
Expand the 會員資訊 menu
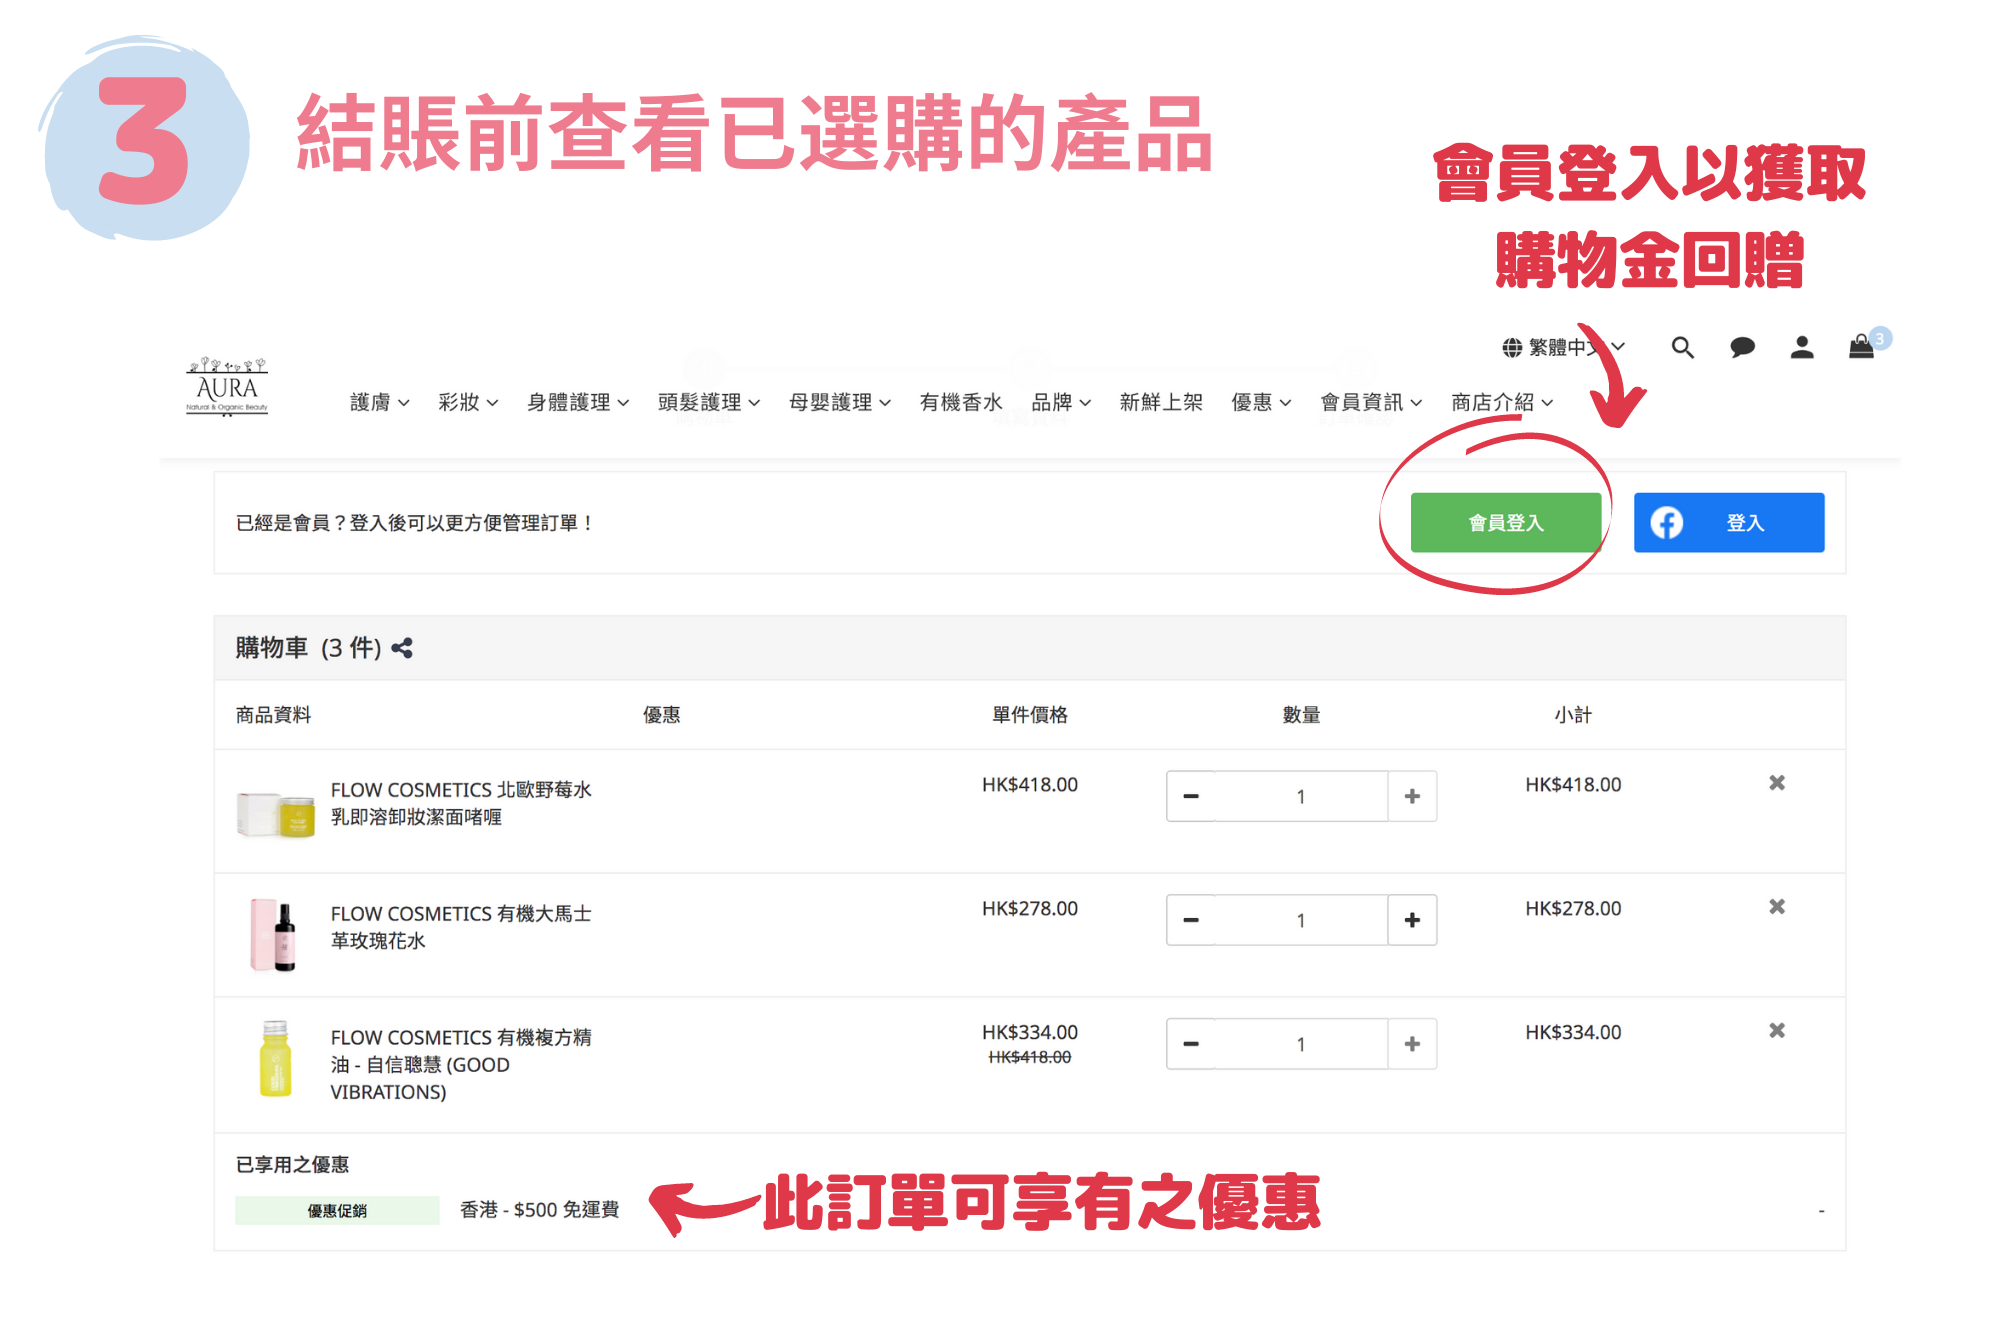tap(1370, 402)
